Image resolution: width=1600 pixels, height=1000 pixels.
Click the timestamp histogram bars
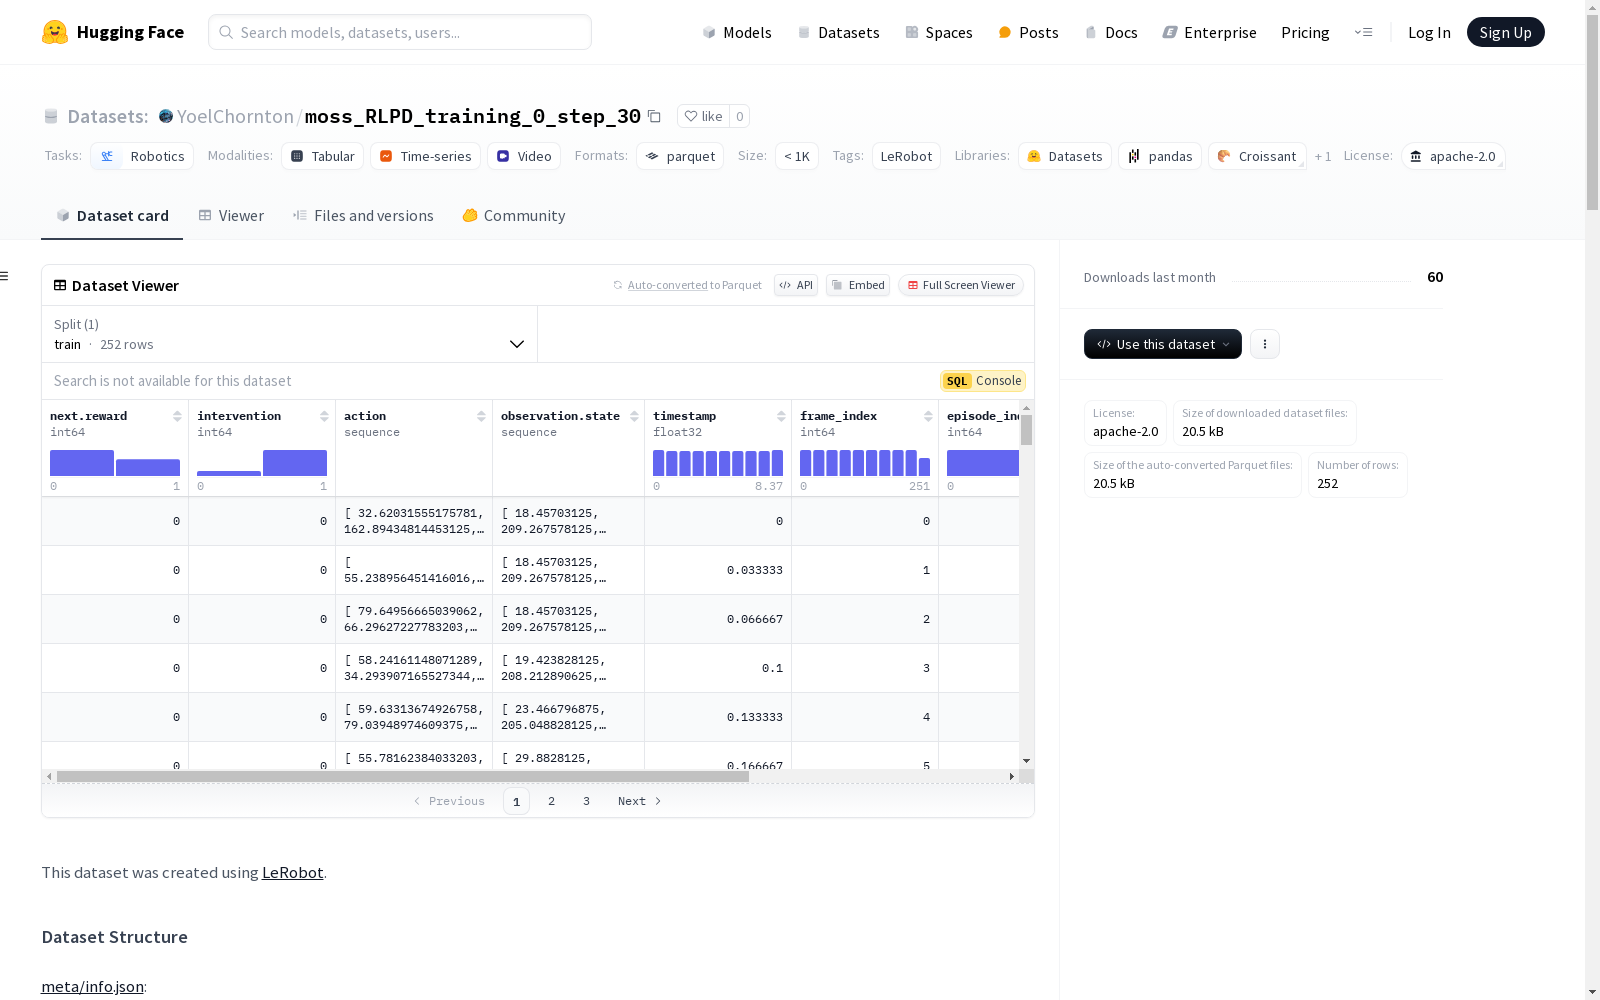click(718, 463)
